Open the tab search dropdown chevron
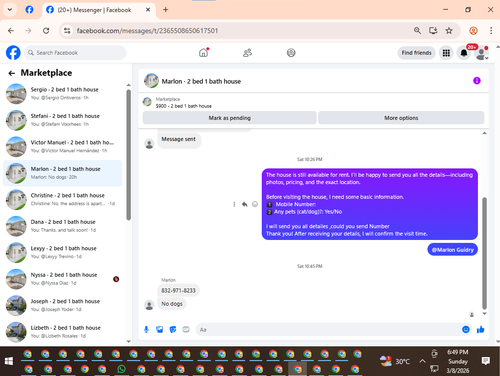Image resolution: width=500 pixels, height=376 pixels. tap(10, 10)
